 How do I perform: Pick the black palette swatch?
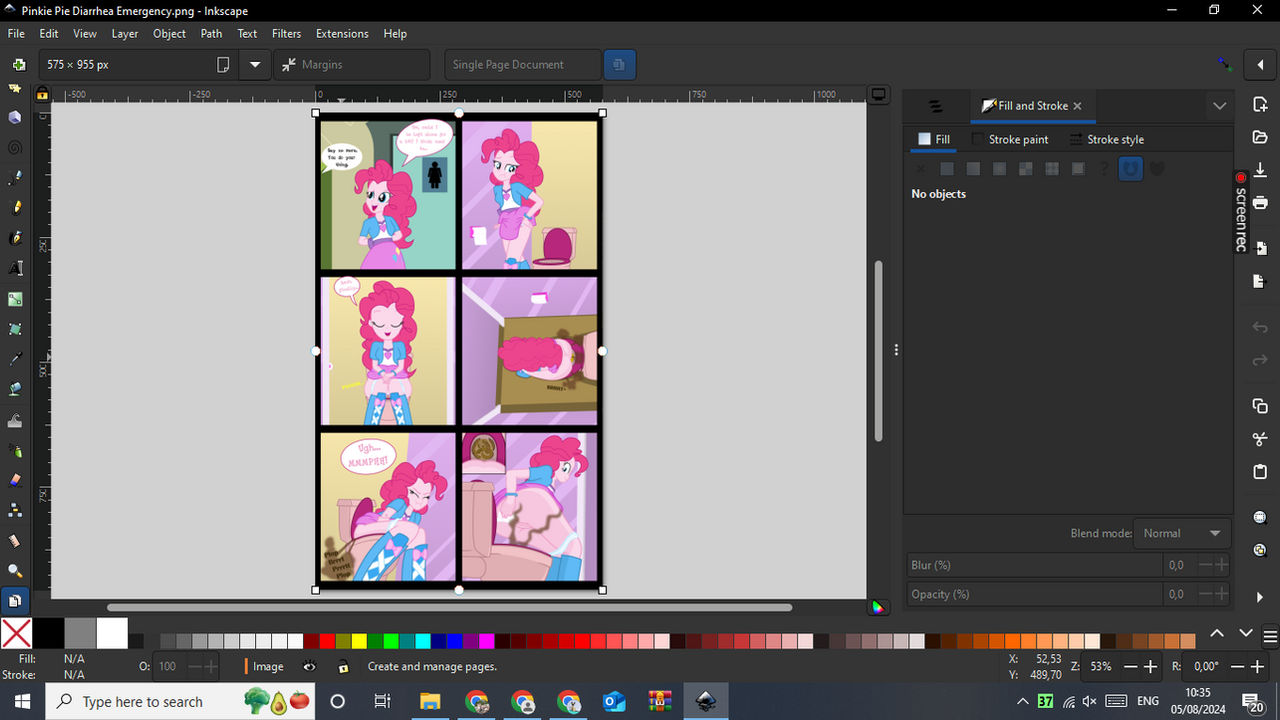tap(48, 633)
